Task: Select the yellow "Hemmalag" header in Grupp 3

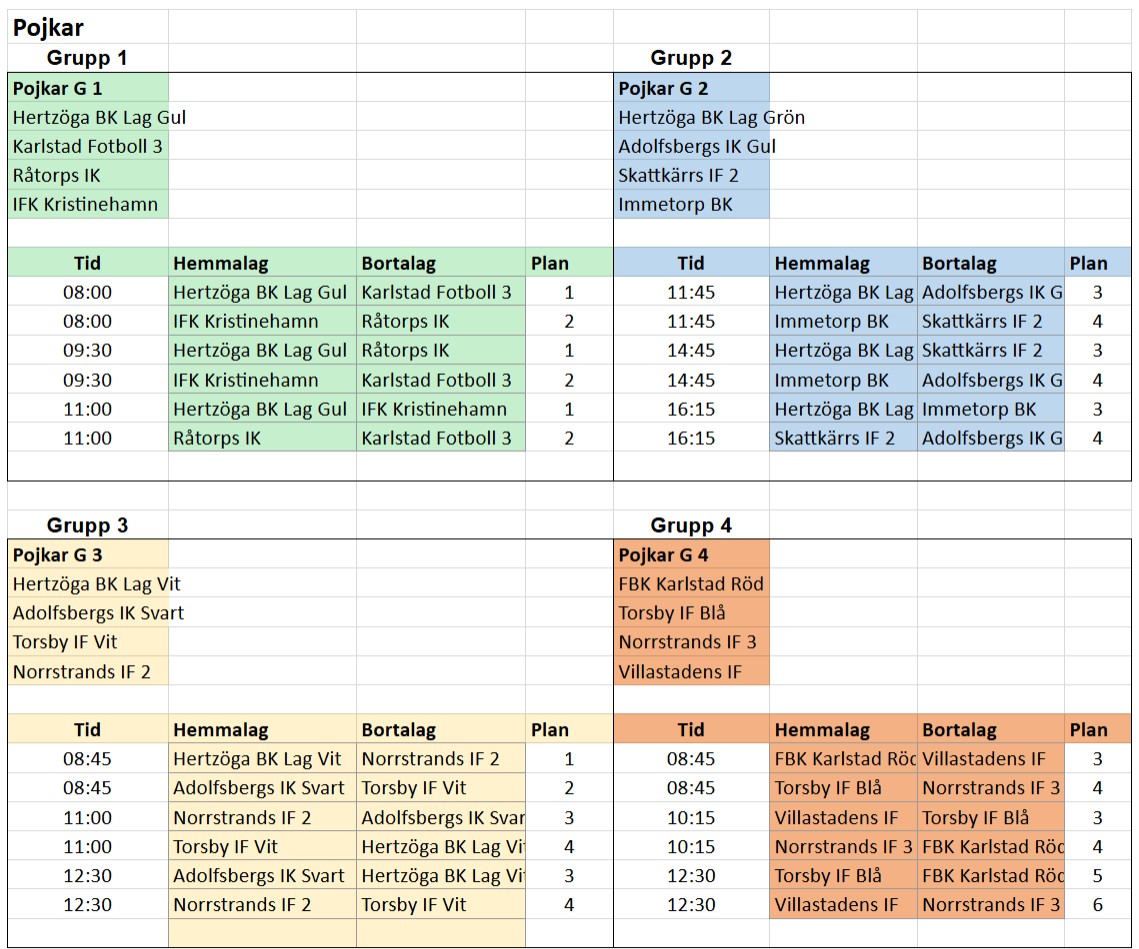Action: (x=220, y=730)
